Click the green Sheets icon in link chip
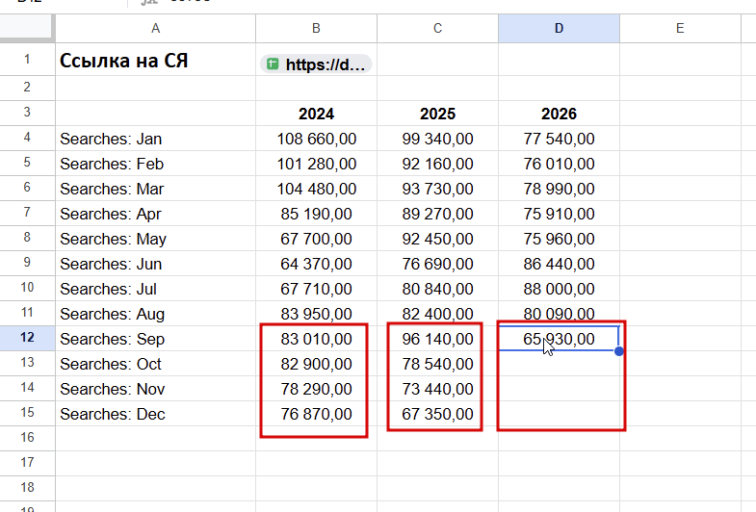The width and height of the screenshot is (756, 512). (272, 64)
